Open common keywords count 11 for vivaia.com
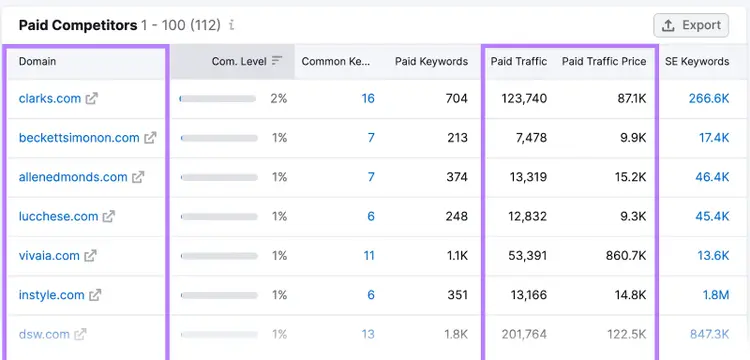The width and height of the screenshot is (750, 360). (x=369, y=255)
